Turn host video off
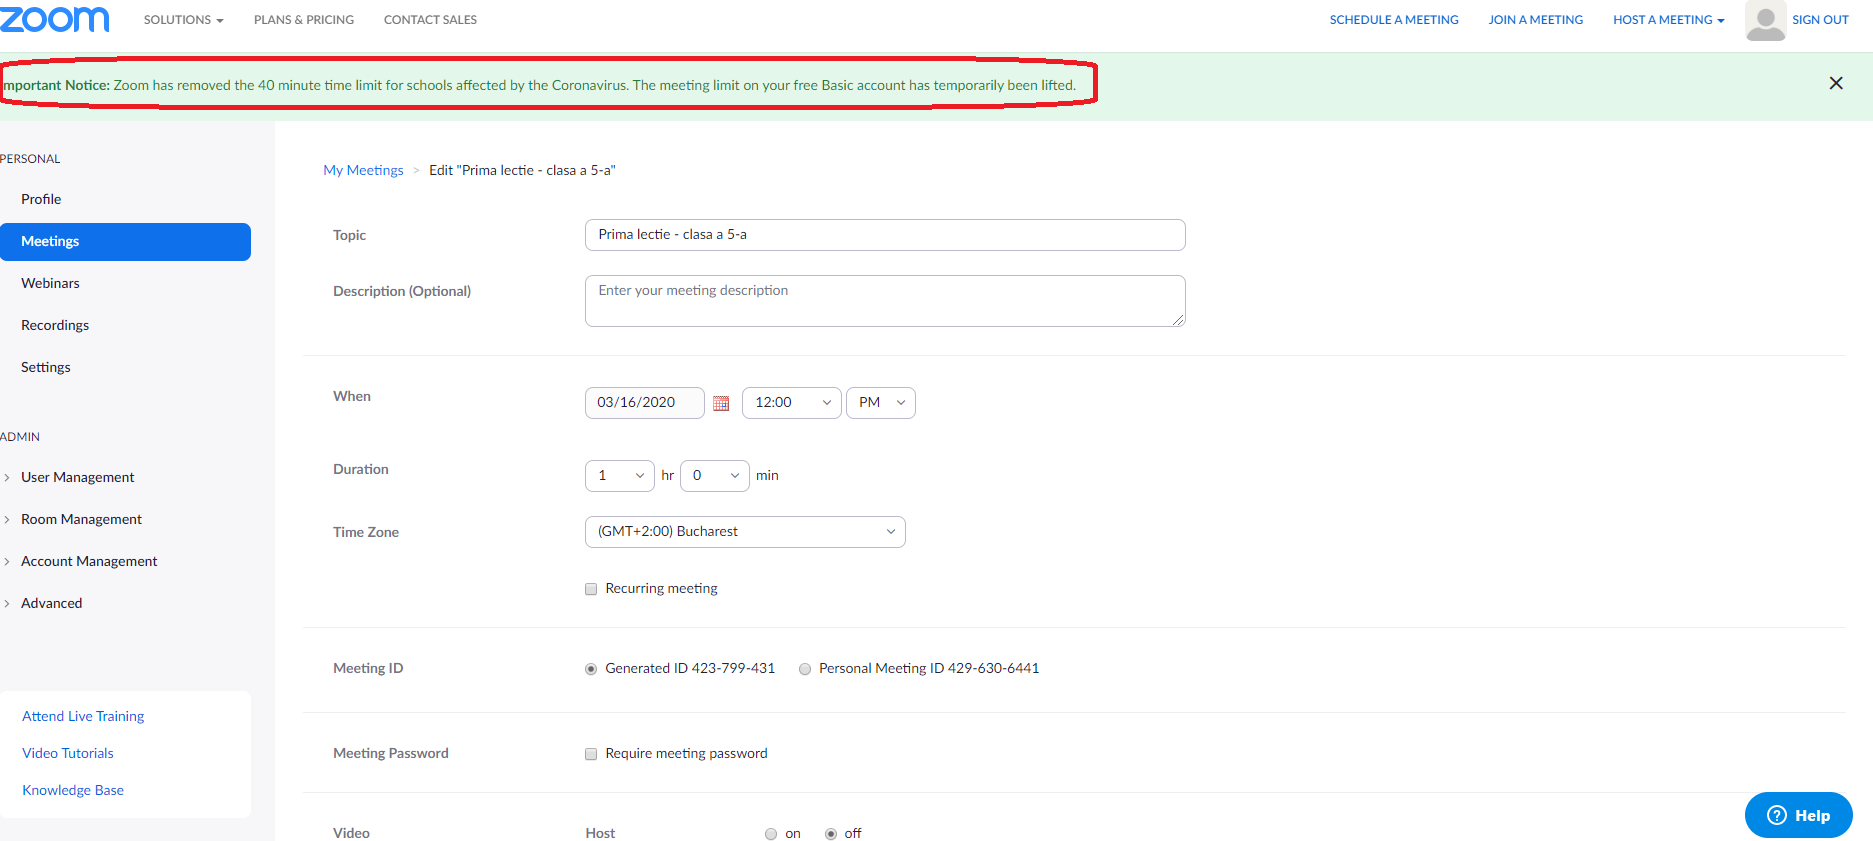Screen dimensions: 1873x841 click(831, 834)
